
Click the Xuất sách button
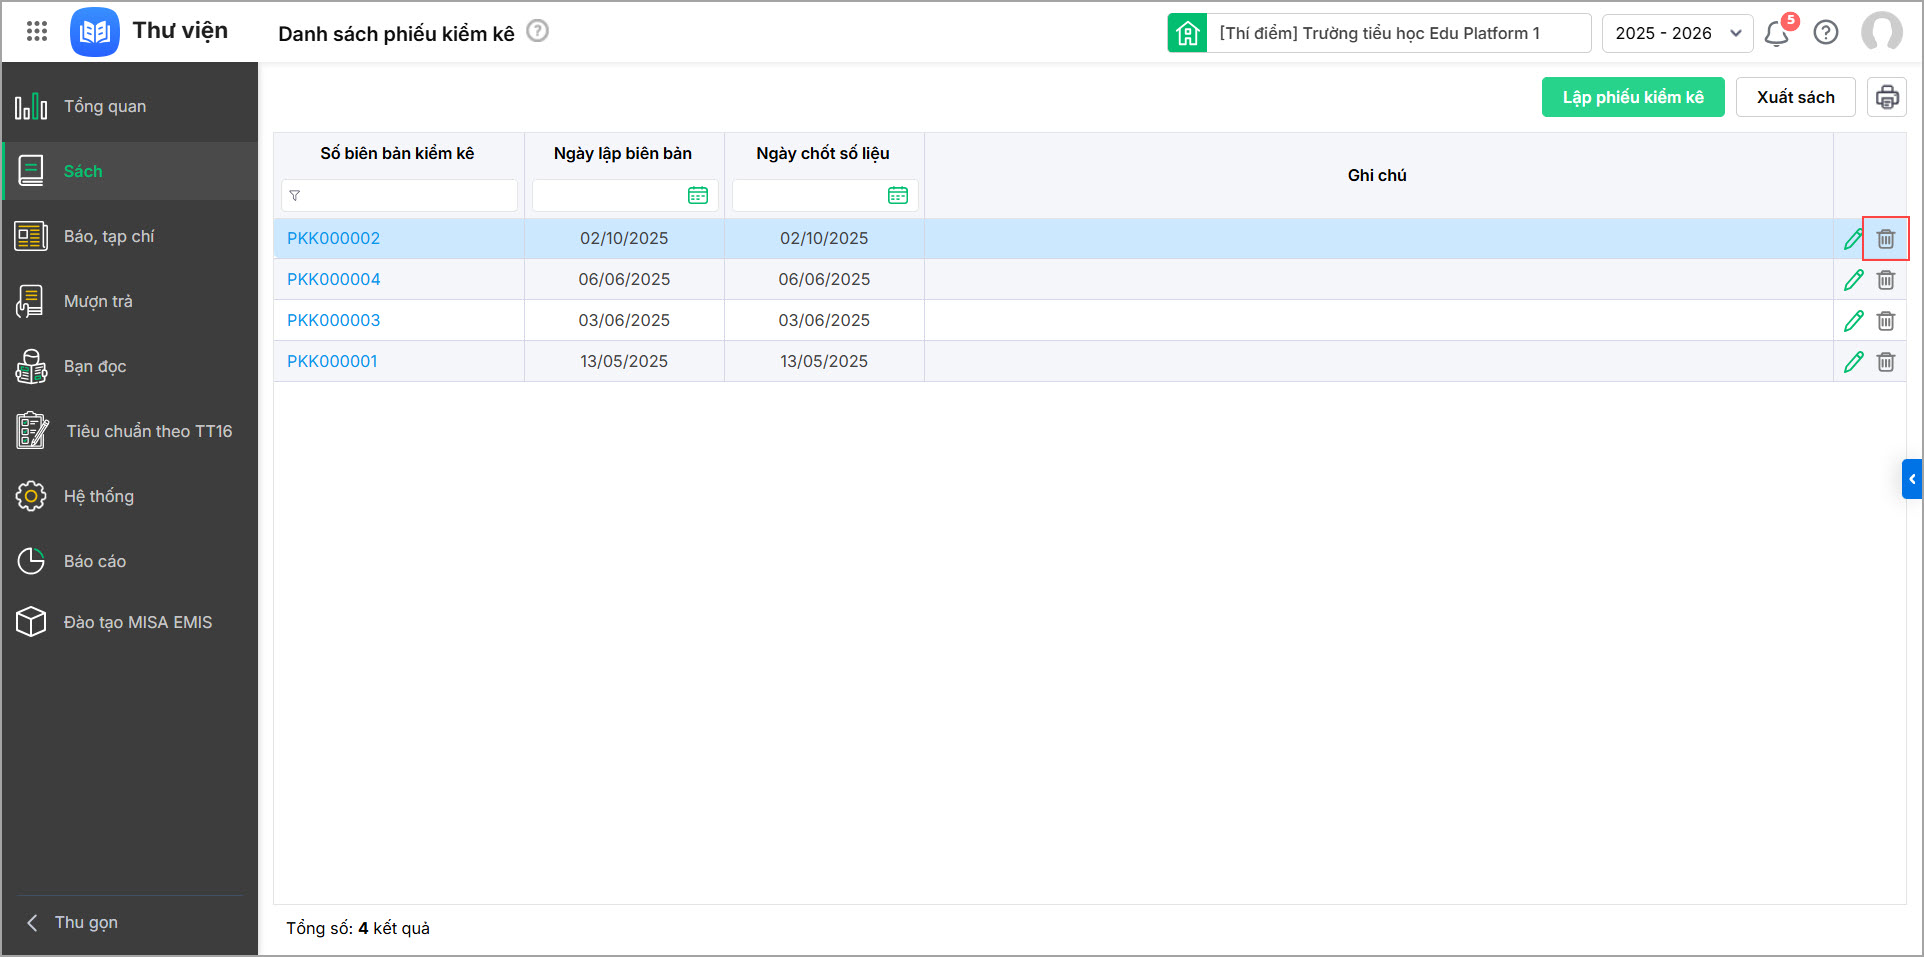(1795, 97)
